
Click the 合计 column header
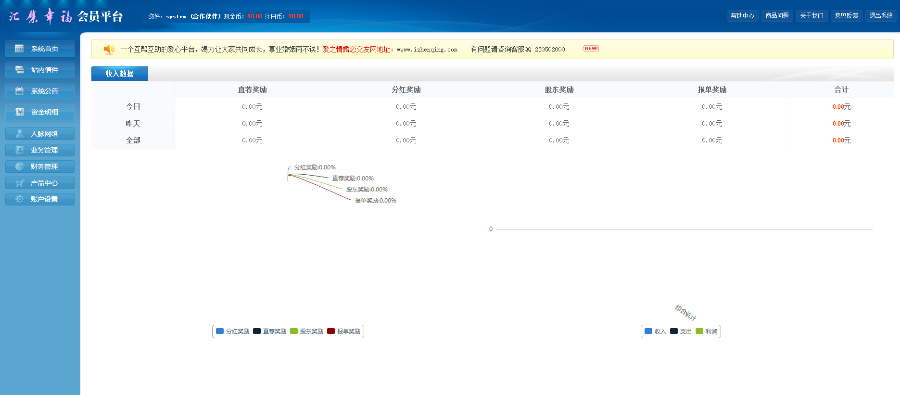(841, 90)
